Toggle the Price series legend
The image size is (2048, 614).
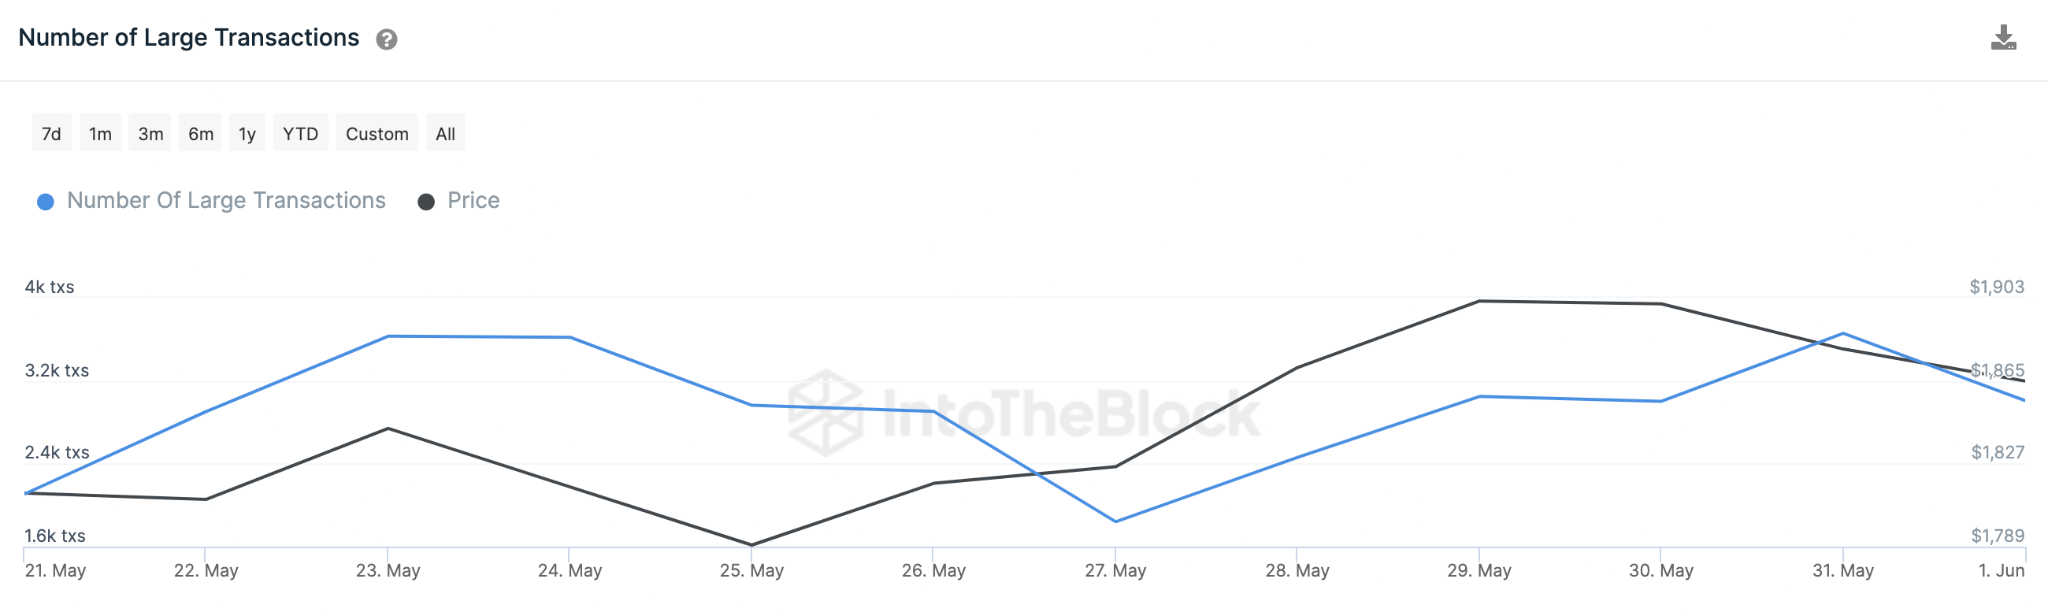click(473, 201)
